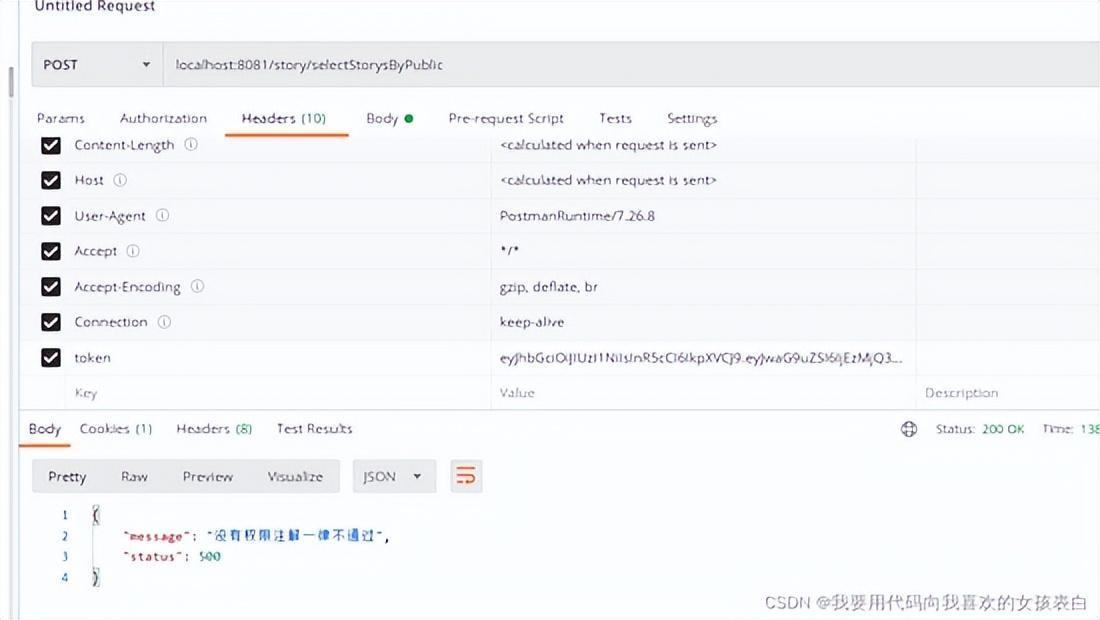This screenshot has height=620, width=1100.
Task: Uncheck the Accept-Encoding header checkbox
Action: (51, 286)
